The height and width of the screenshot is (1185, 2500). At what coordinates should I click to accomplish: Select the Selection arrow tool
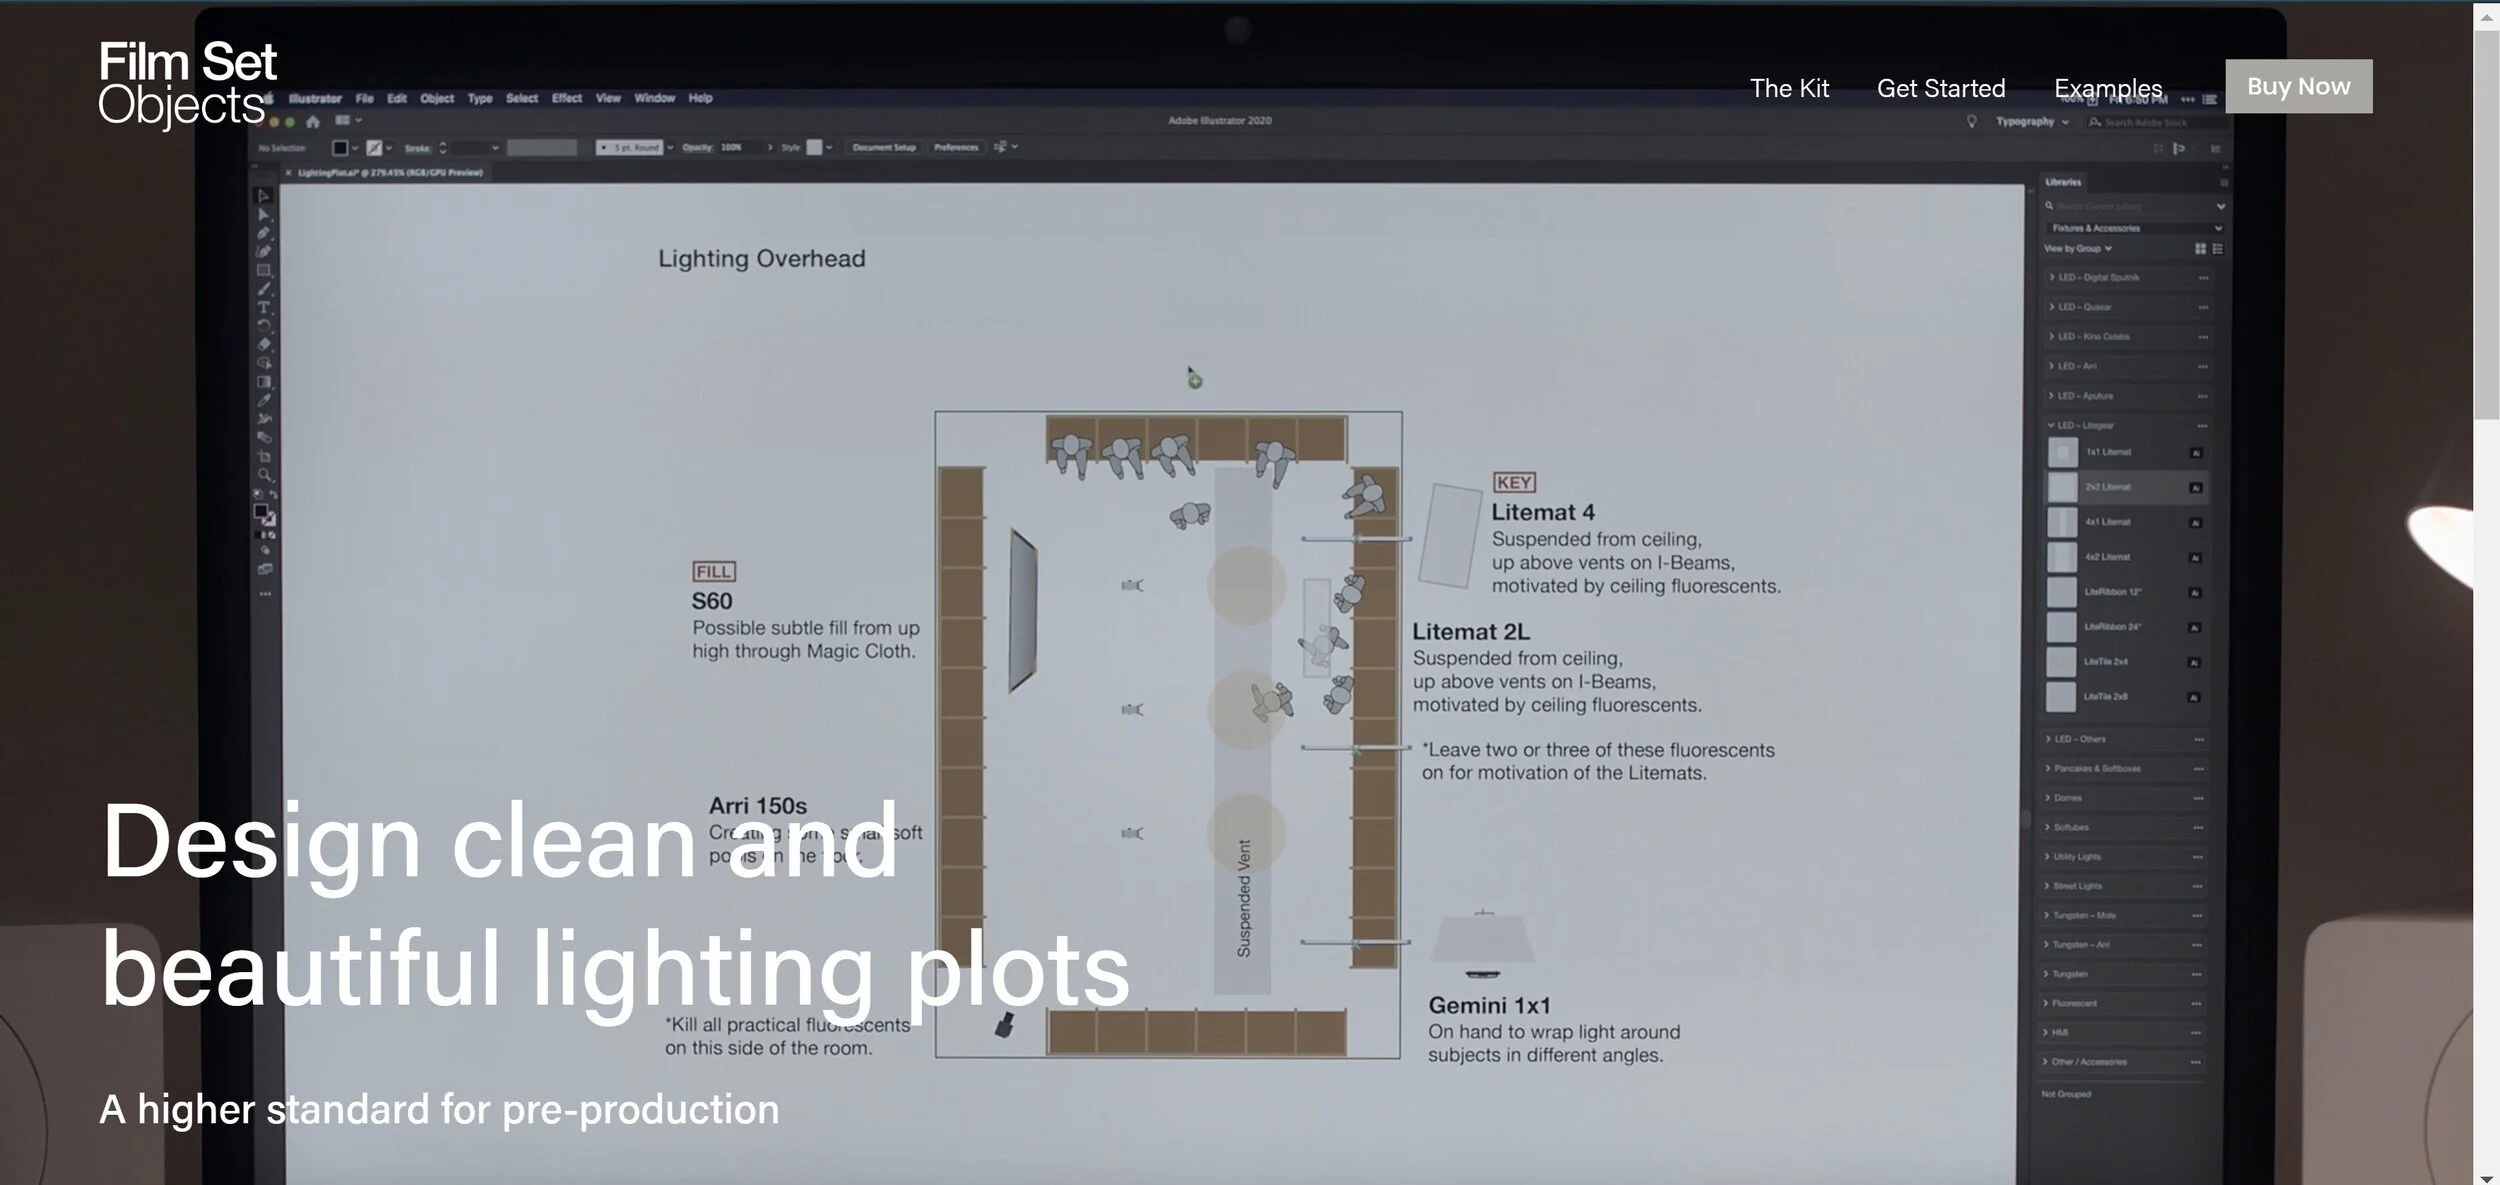point(264,196)
